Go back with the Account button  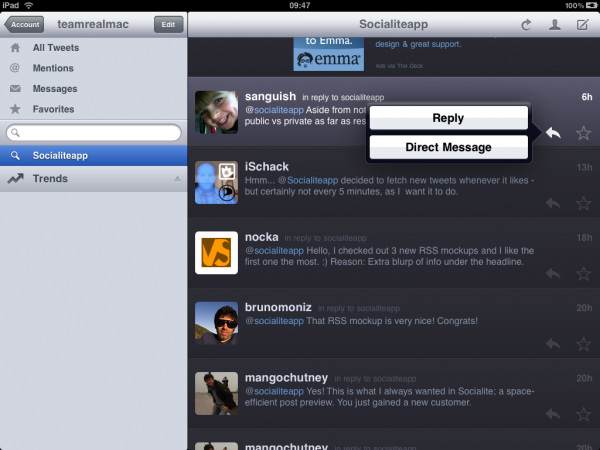24,24
